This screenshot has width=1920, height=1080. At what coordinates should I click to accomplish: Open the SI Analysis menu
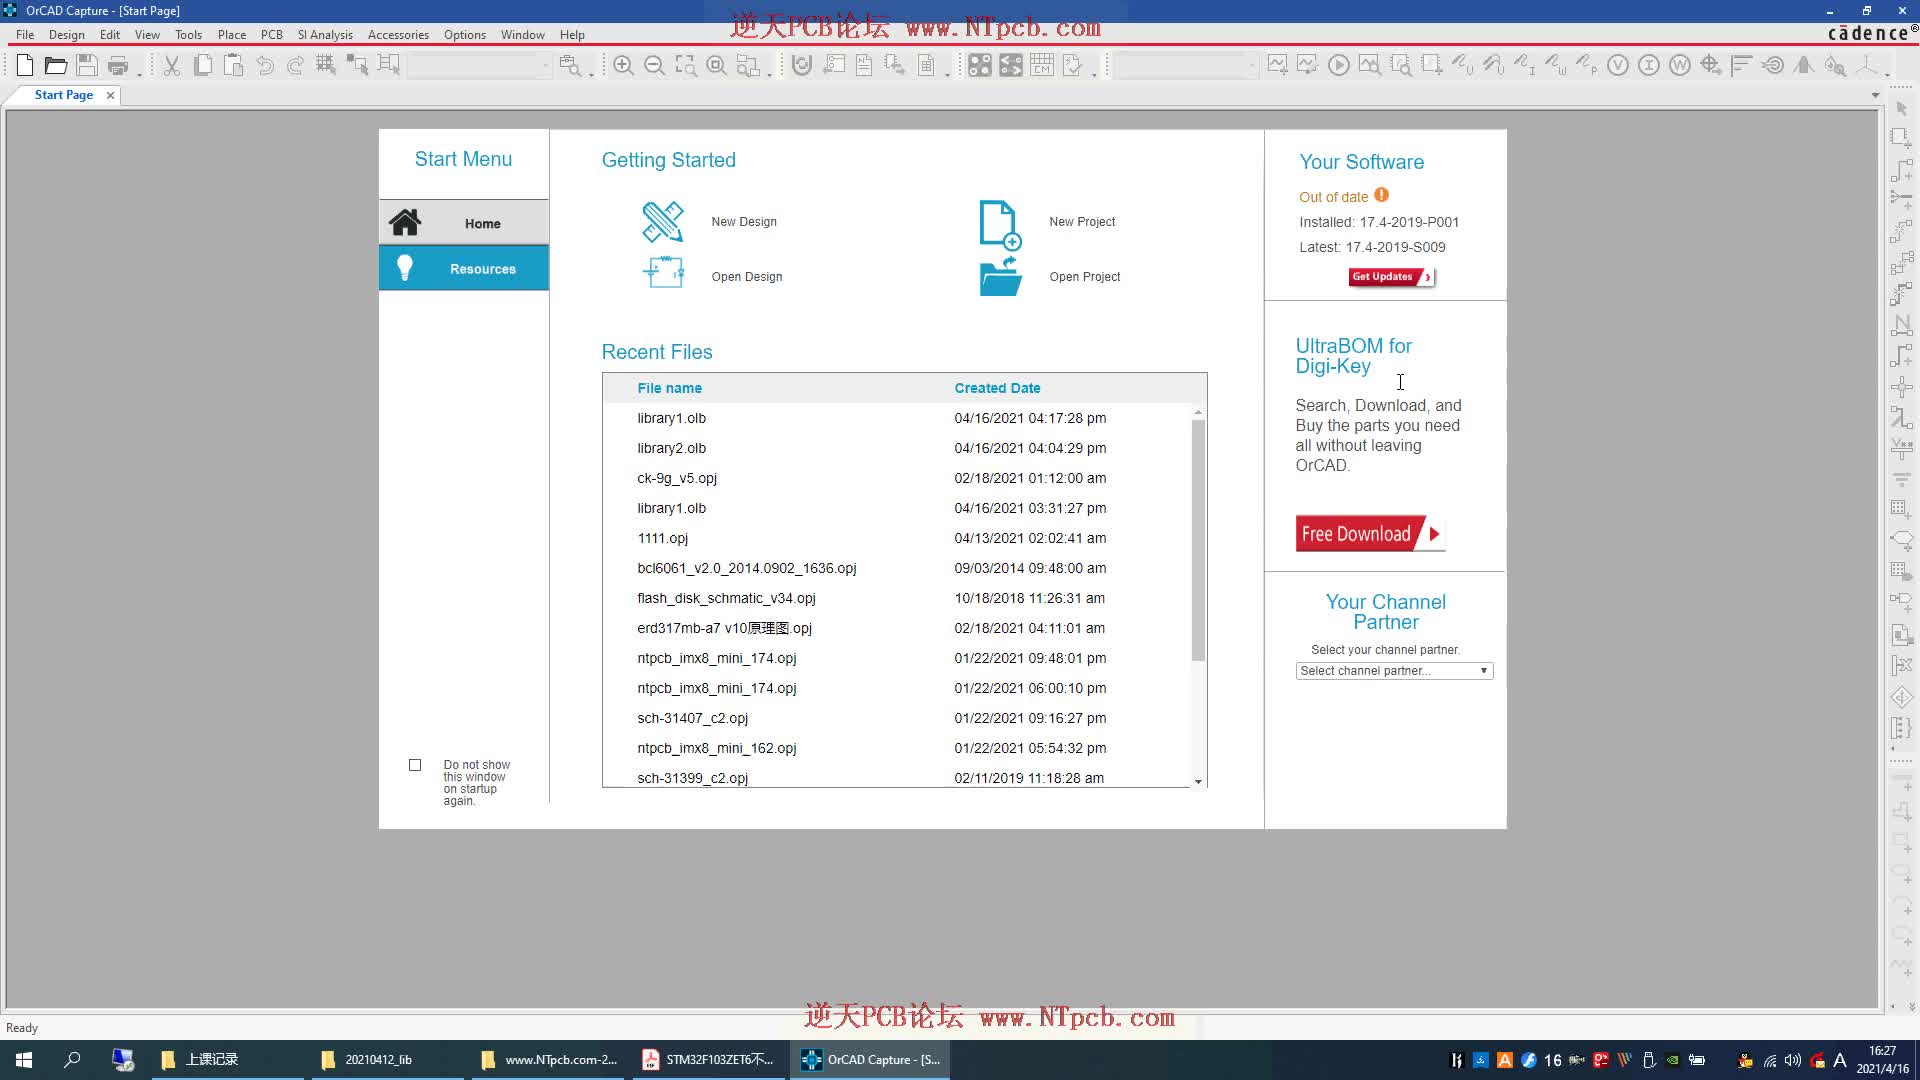(x=325, y=34)
